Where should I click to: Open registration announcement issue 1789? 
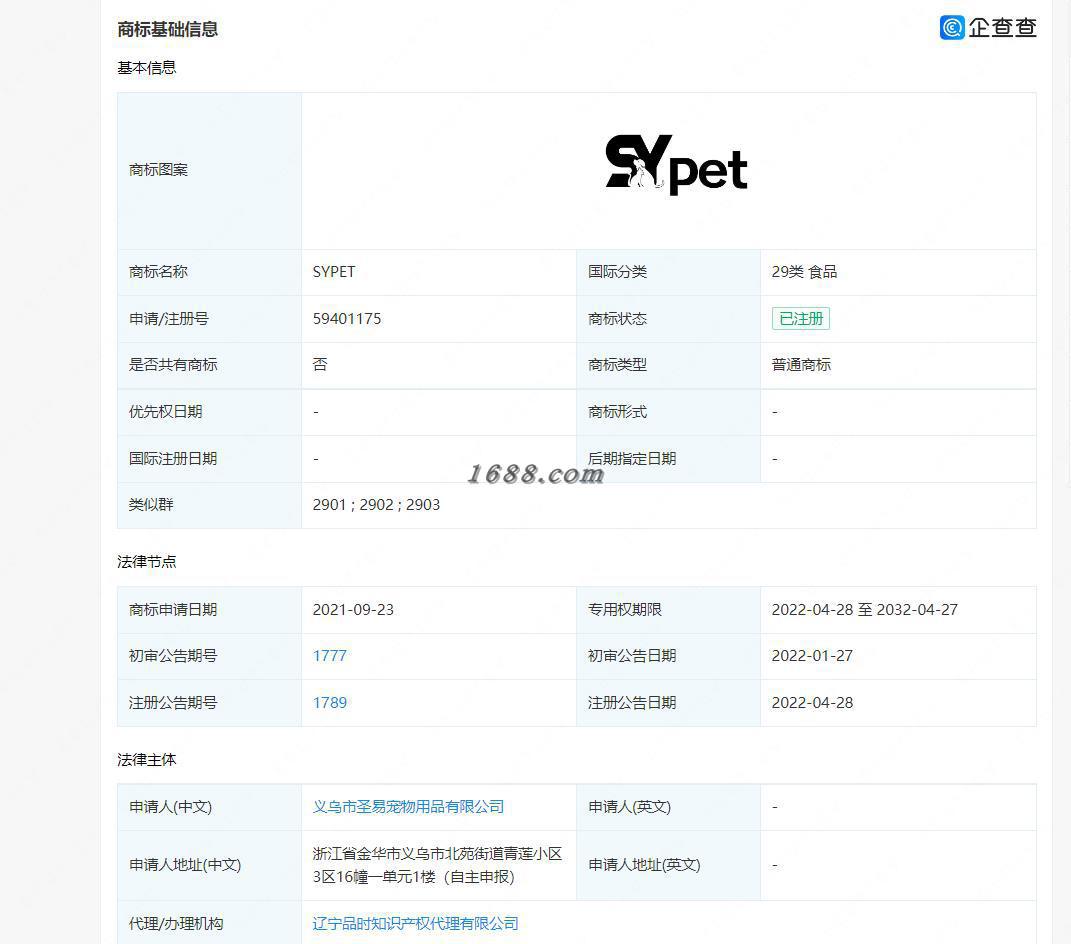[329, 702]
